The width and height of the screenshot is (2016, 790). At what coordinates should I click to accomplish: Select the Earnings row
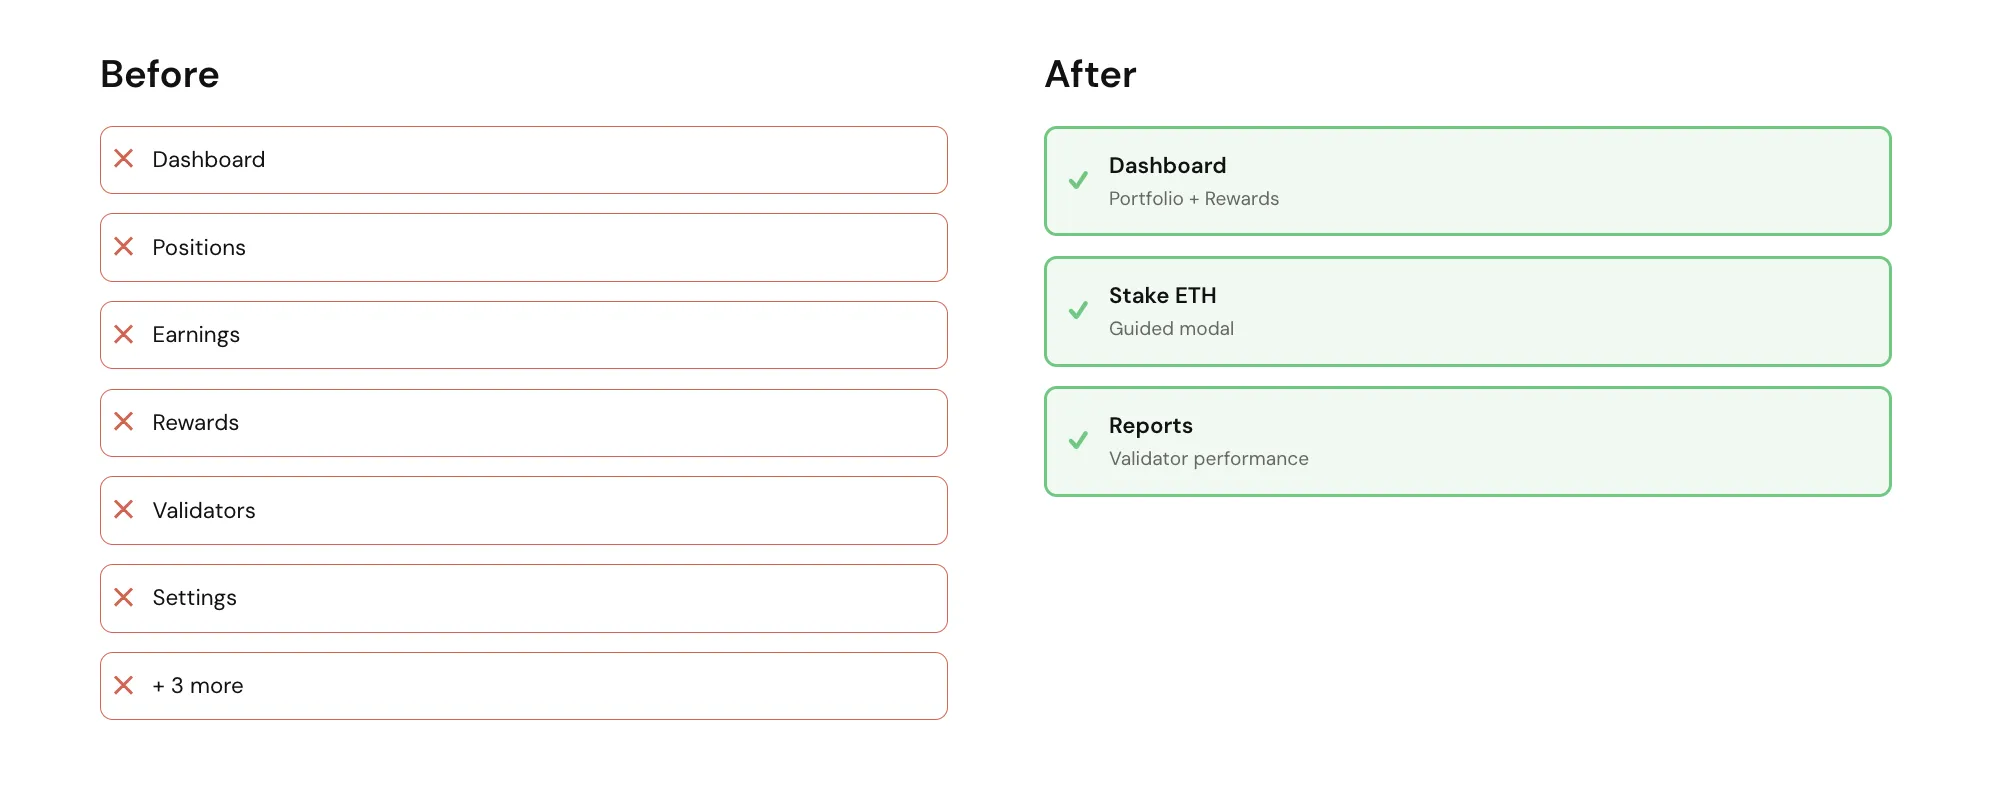point(523,334)
